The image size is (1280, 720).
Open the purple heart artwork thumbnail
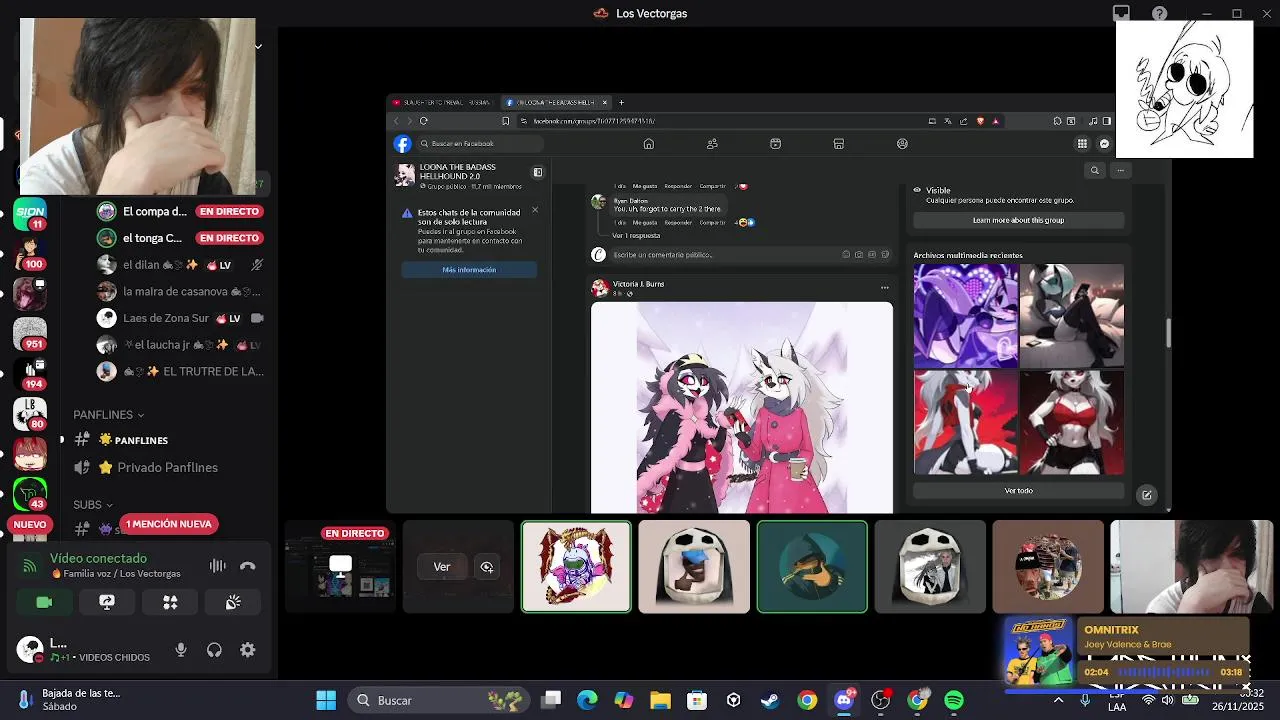click(966, 315)
